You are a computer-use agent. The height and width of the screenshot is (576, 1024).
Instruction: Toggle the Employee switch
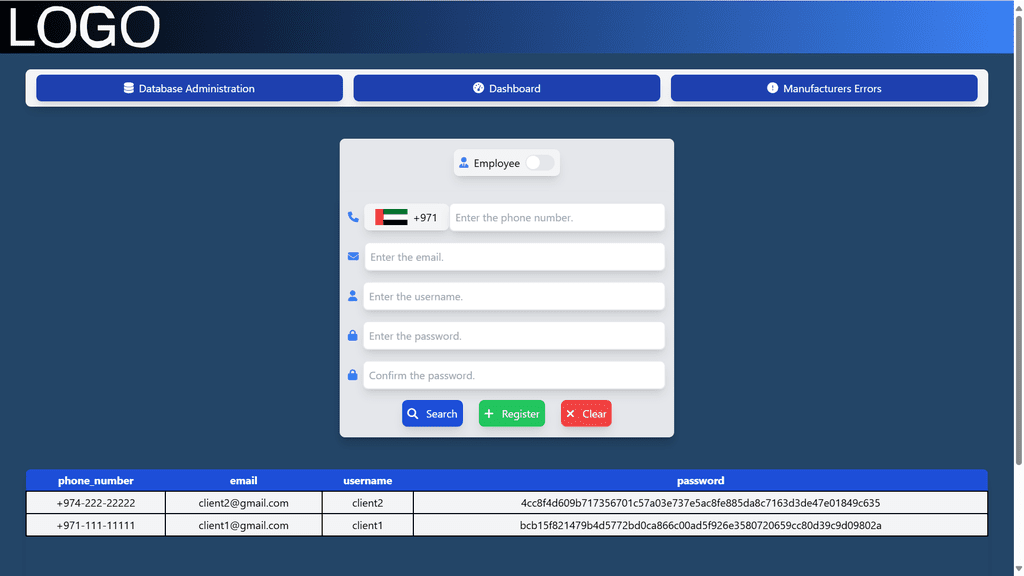click(540, 163)
